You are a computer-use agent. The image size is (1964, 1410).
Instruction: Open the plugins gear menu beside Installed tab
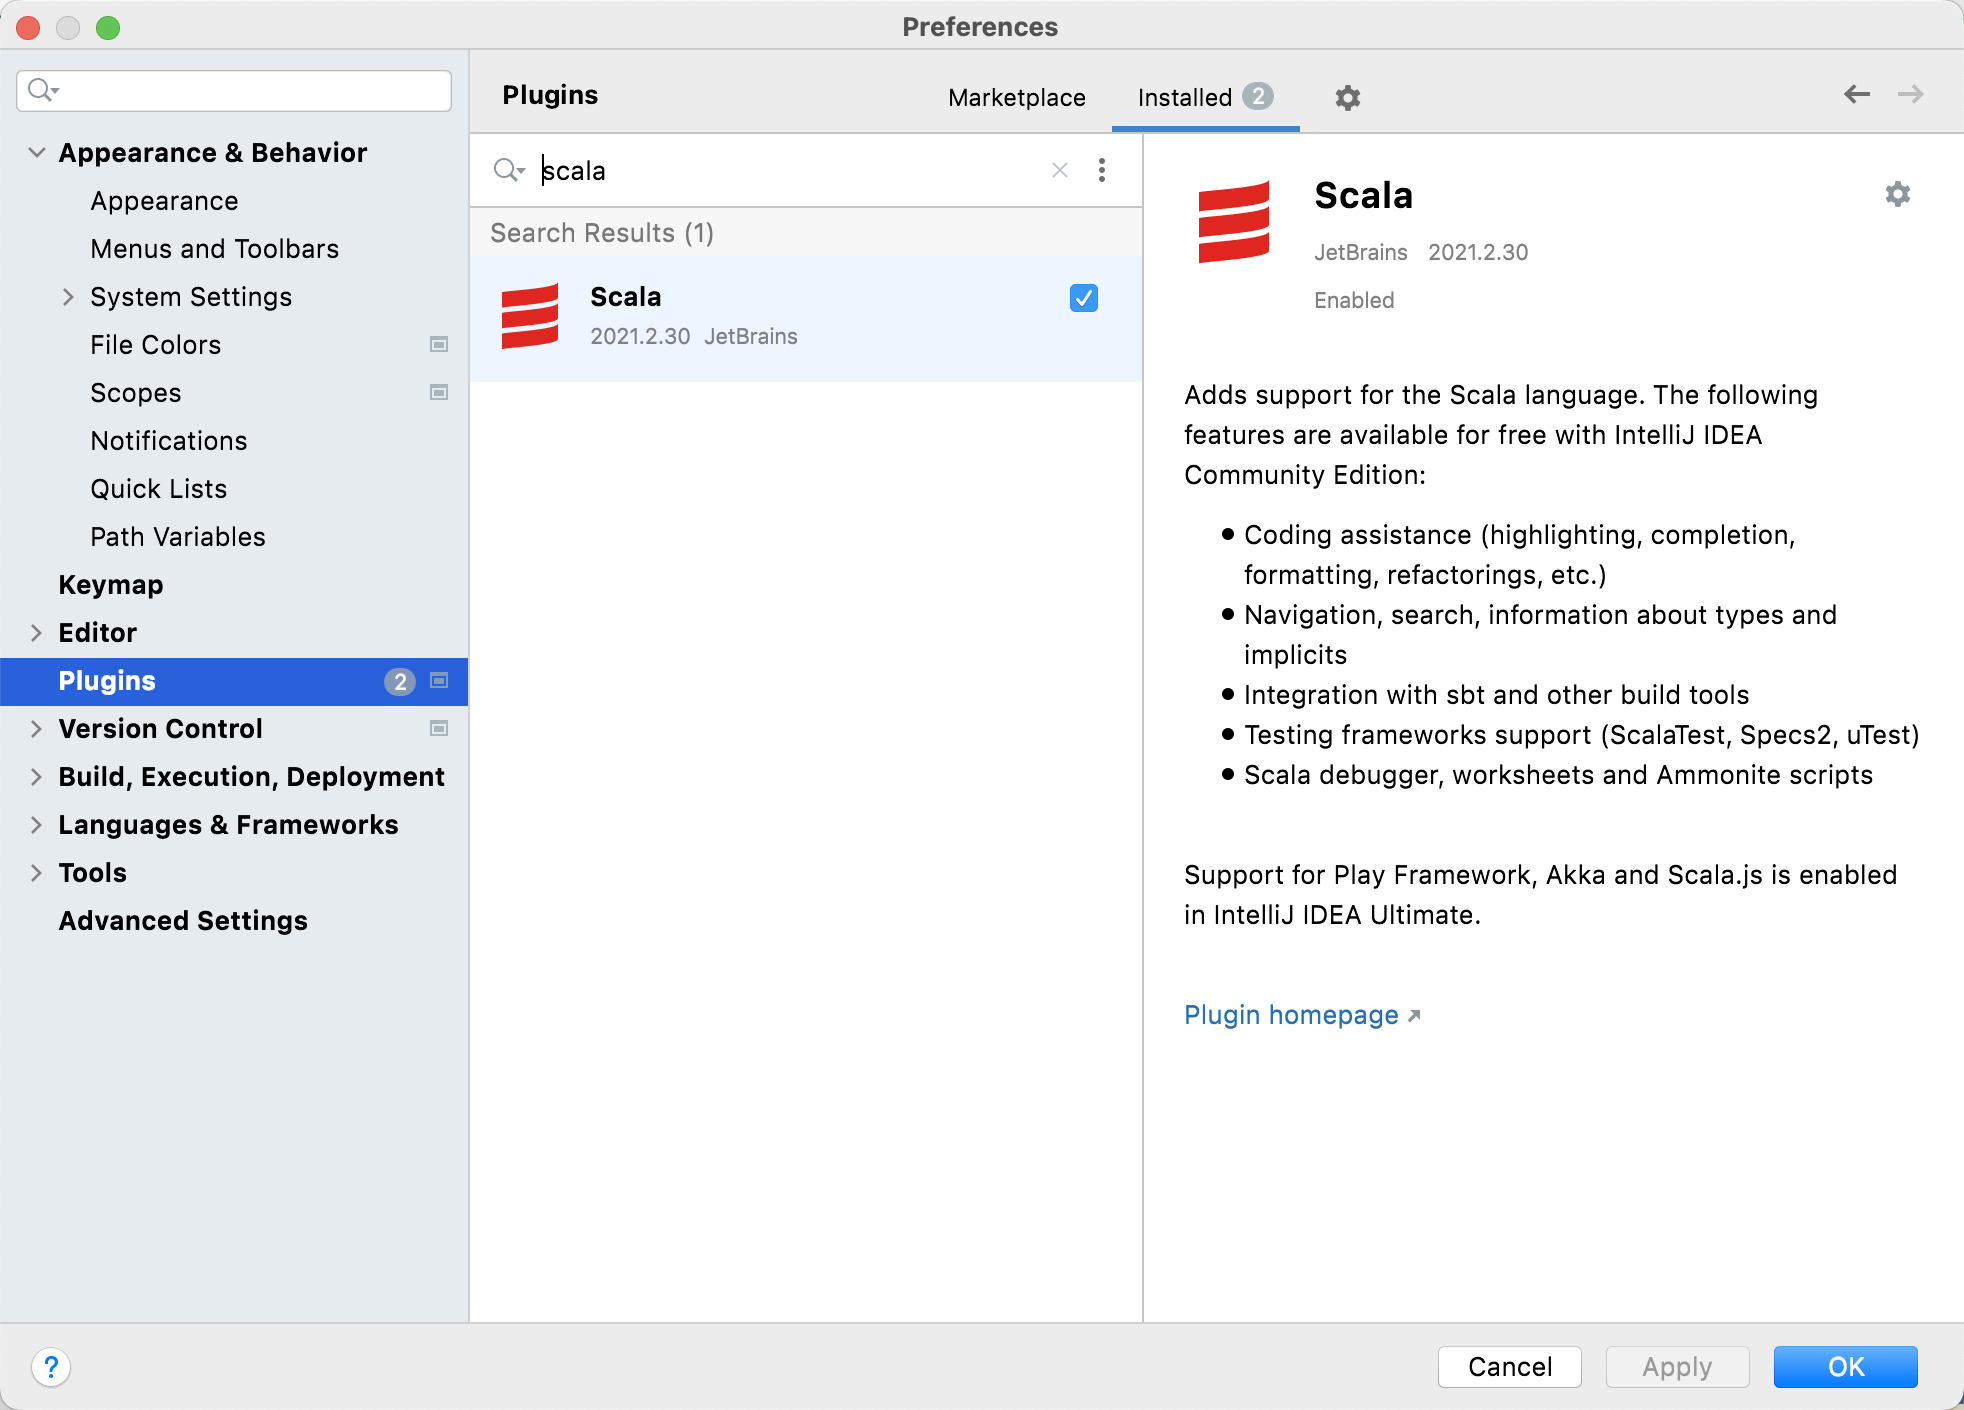coord(1347,97)
